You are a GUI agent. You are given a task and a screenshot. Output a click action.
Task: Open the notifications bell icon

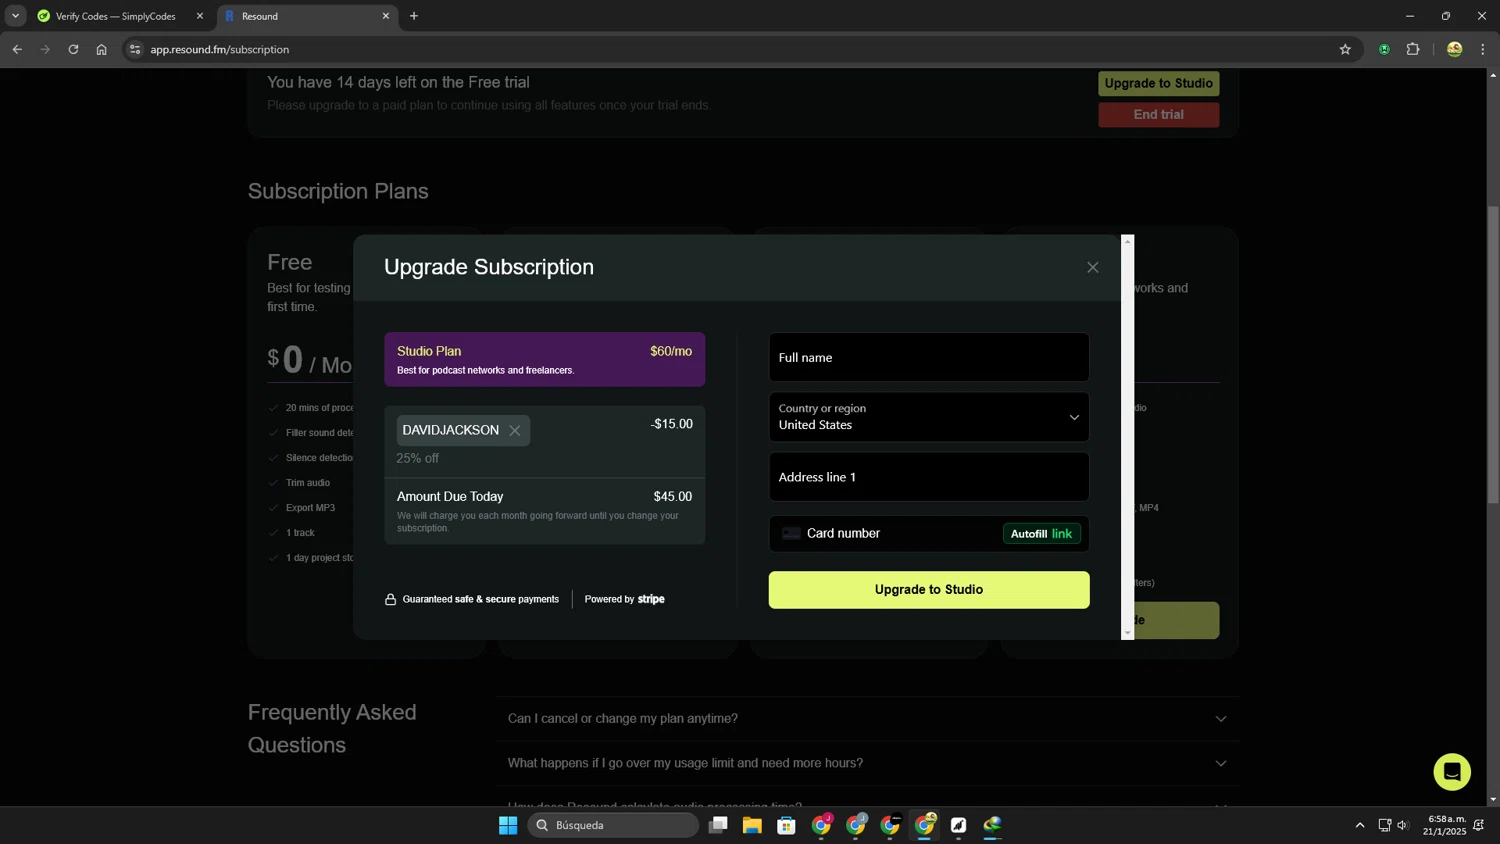point(1479,825)
